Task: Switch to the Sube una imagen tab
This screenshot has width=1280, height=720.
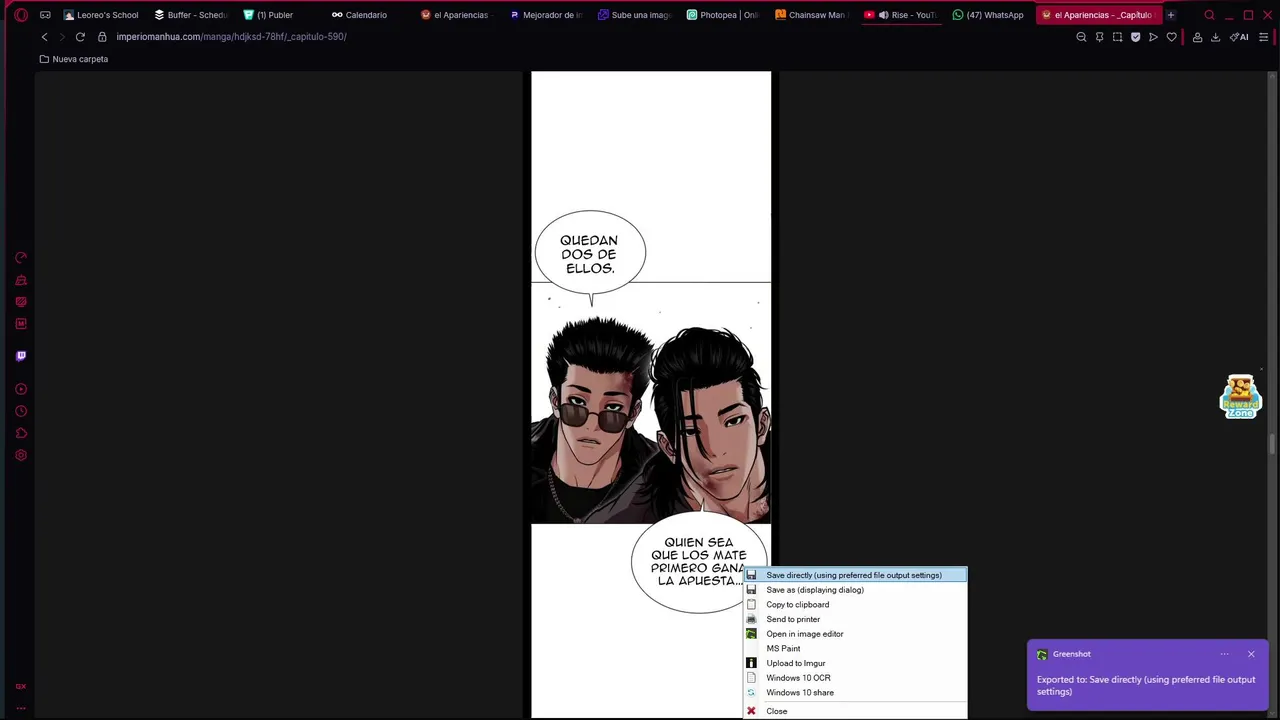Action: pyautogui.click(x=634, y=15)
